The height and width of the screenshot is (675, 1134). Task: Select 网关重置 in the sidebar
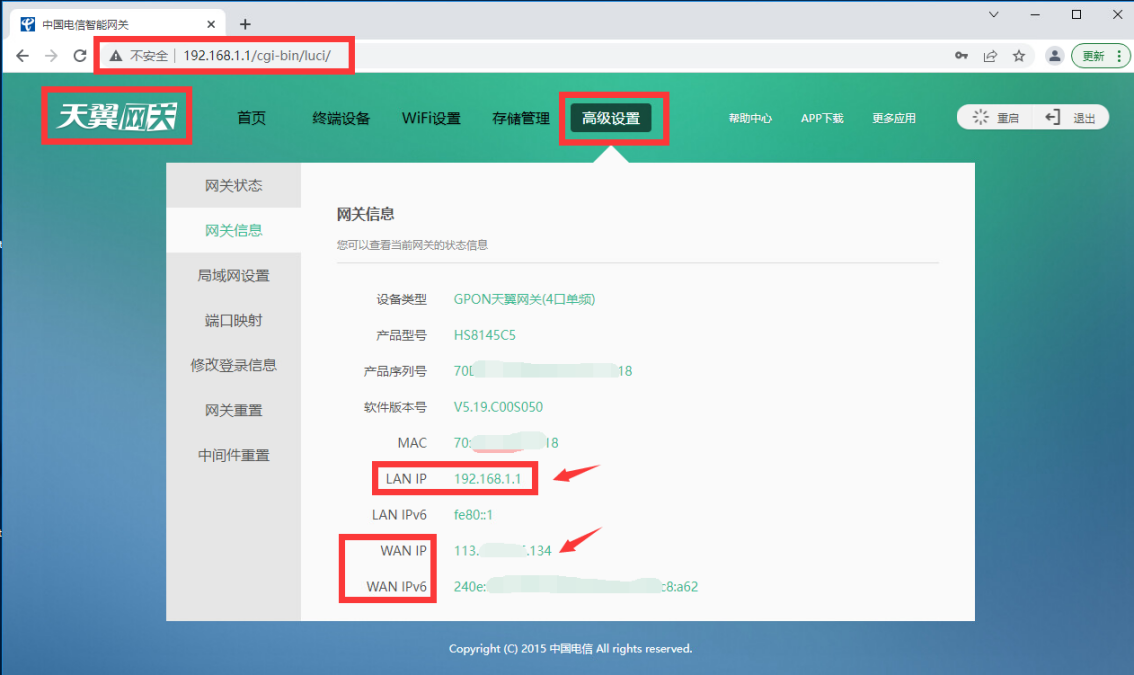[234, 409]
